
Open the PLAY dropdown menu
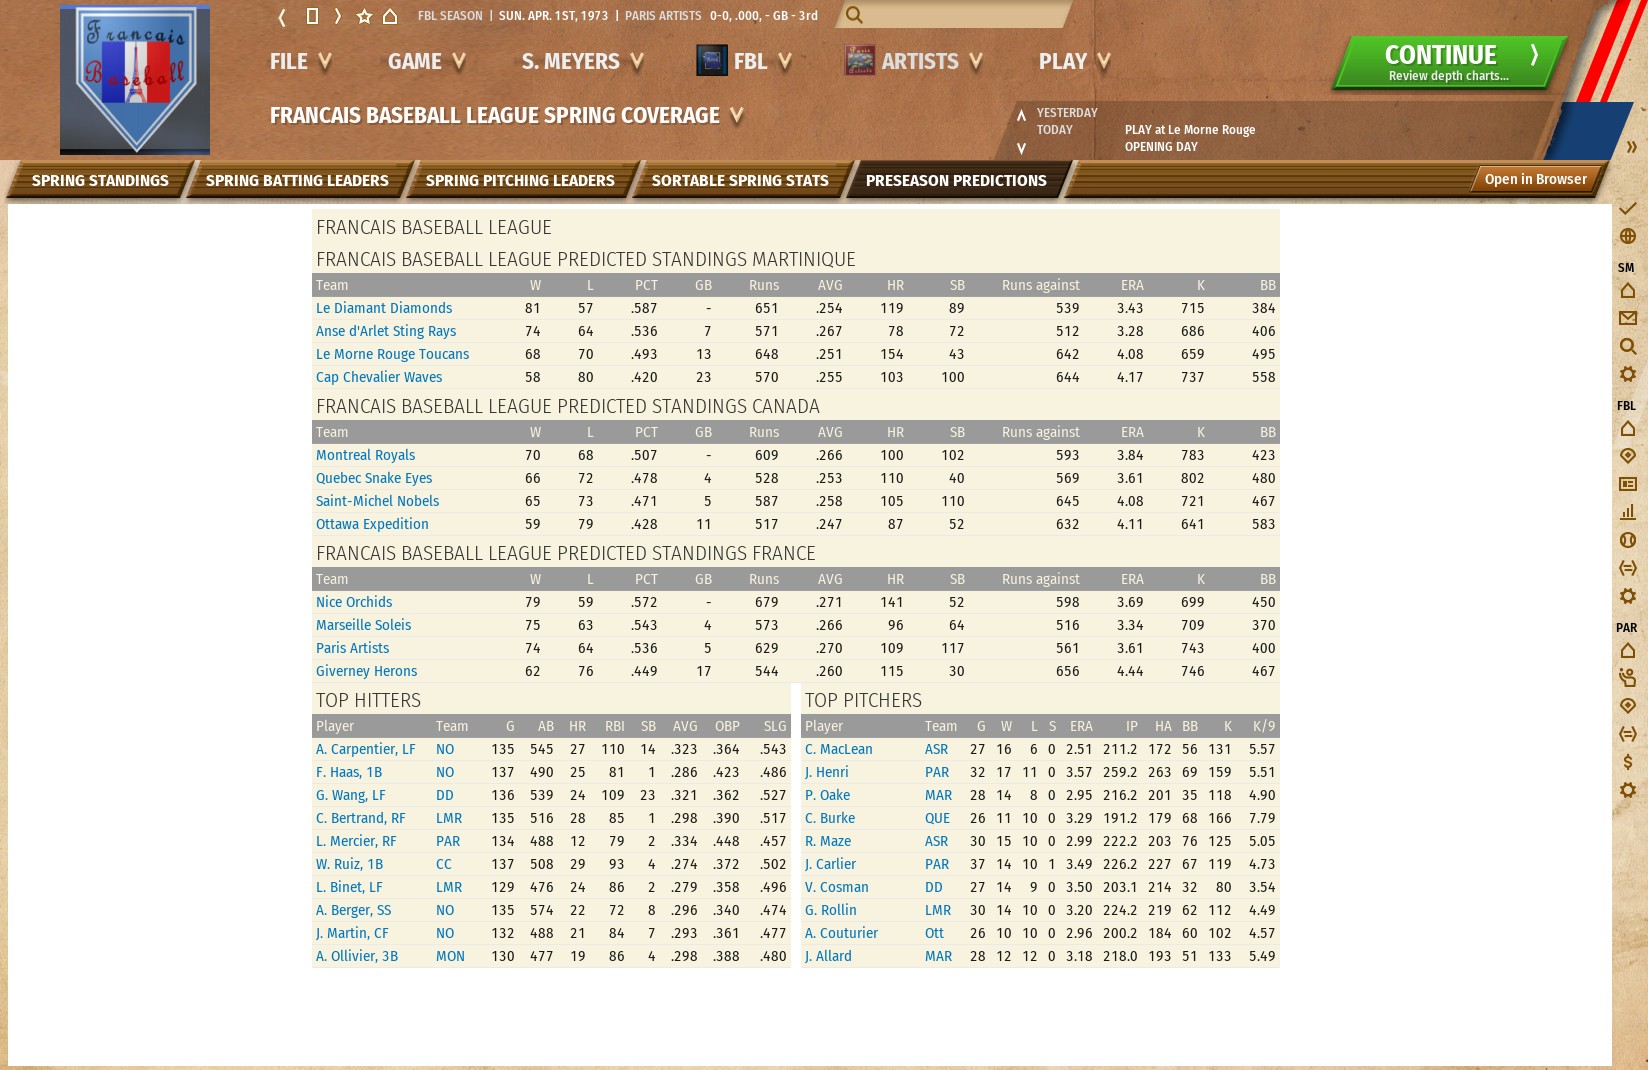click(1074, 62)
